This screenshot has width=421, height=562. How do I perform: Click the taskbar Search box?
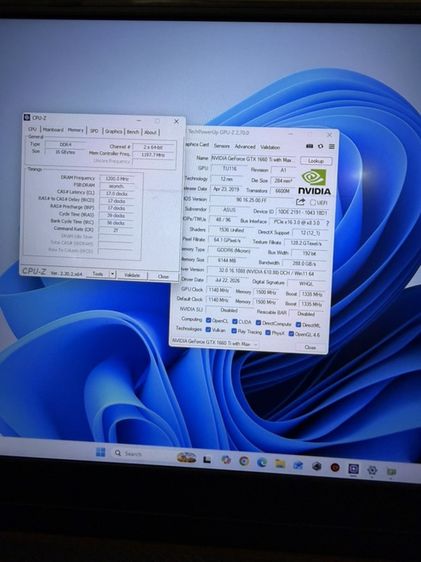coord(142,454)
